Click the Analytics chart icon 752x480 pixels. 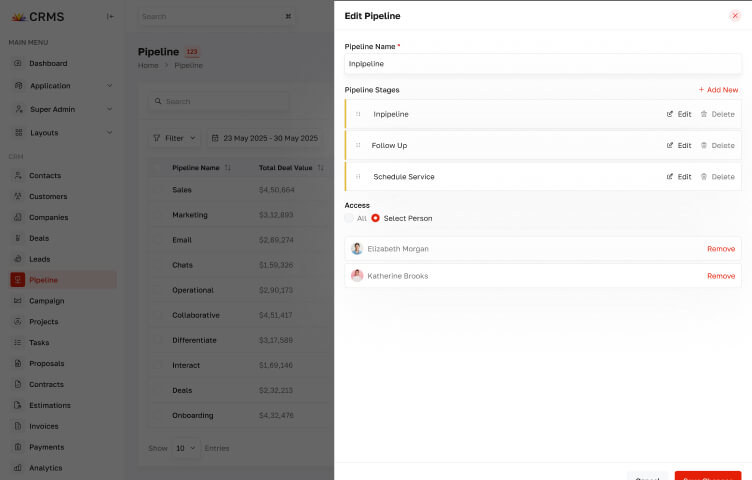click(18, 468)
